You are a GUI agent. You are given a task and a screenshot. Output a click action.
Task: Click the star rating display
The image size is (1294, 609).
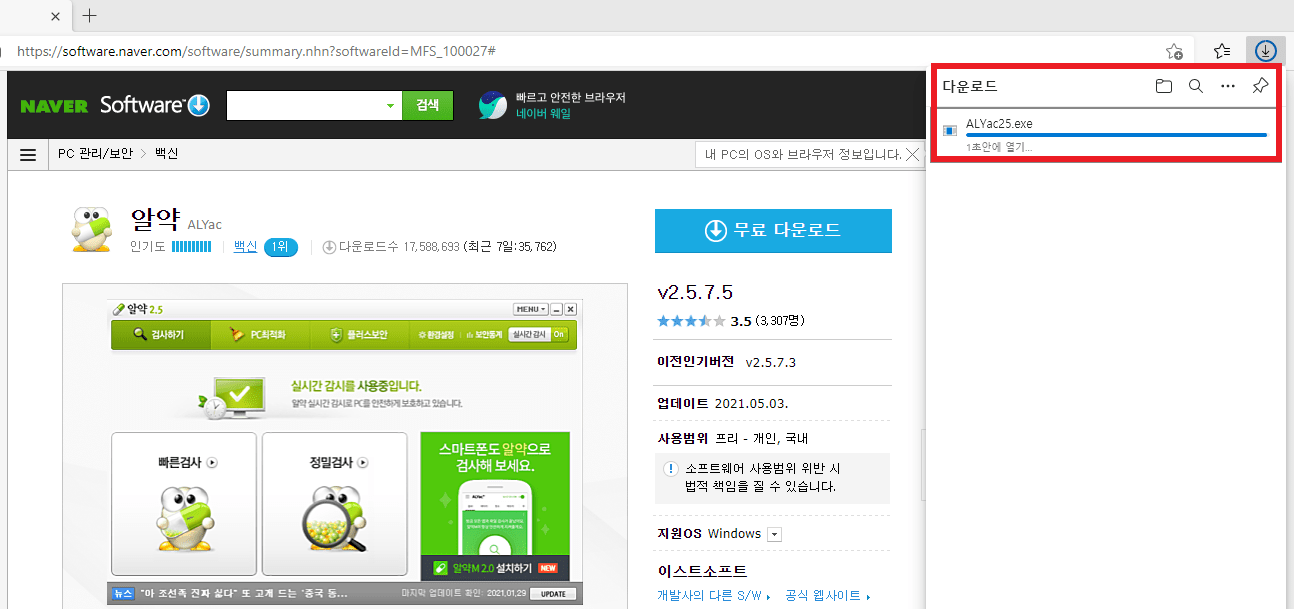point(691,321)
